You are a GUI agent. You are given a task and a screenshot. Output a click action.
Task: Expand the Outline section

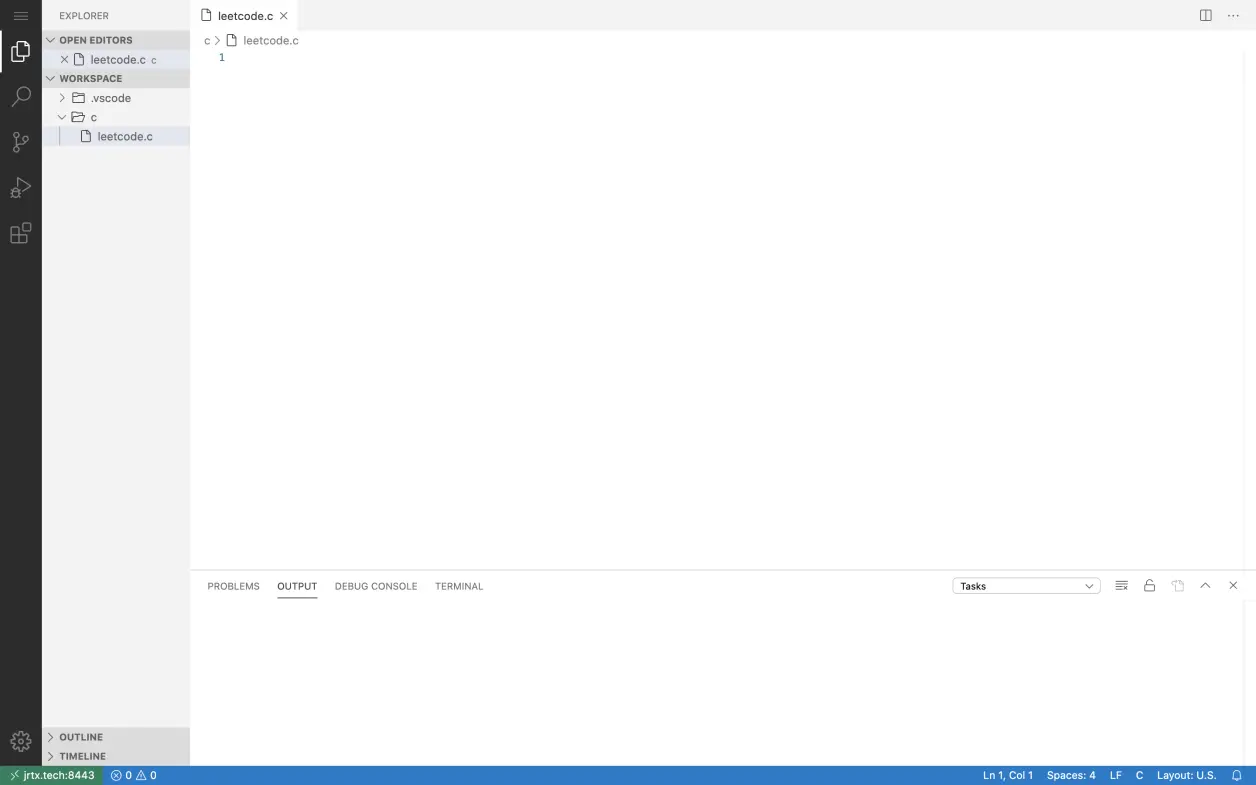[x=81, y=737]
